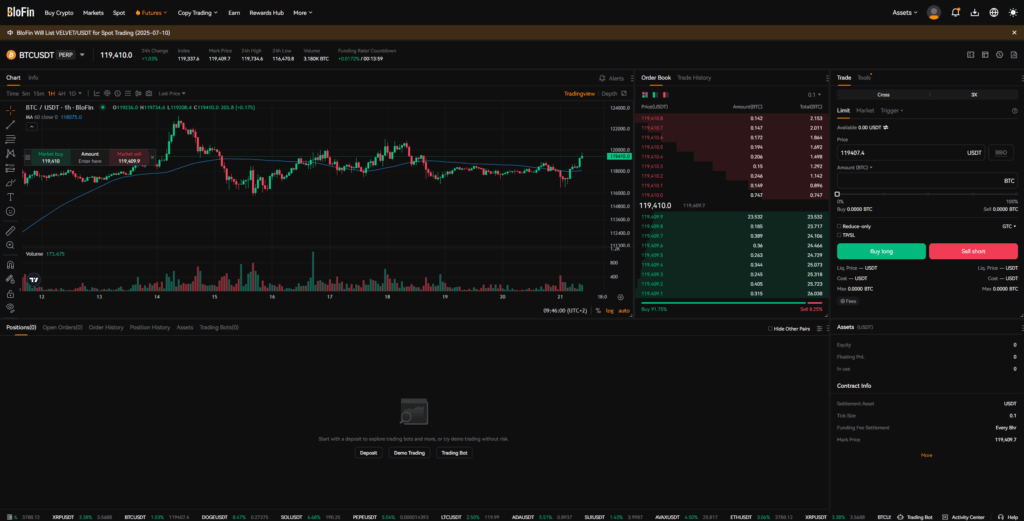The image size is (1024, 521).
Task: Select the patterns drawing tool
Action: coord(10,153)
